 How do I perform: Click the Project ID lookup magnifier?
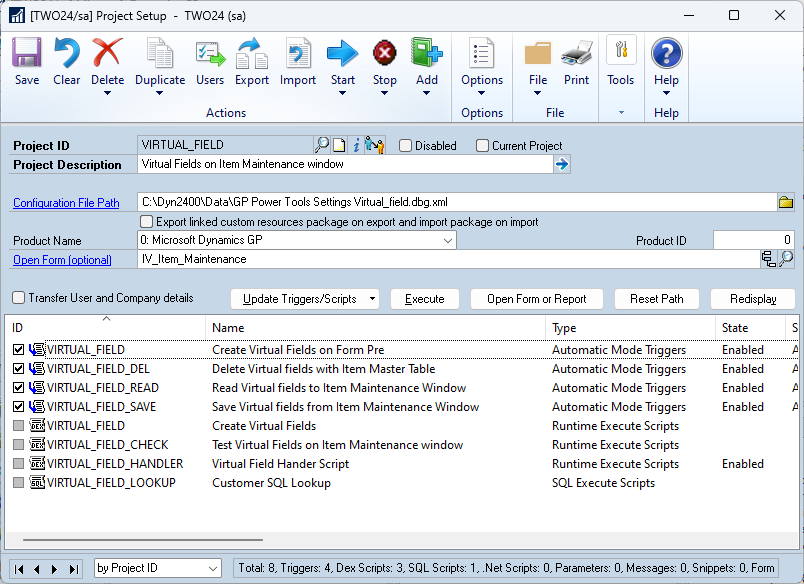pos(321,145)
